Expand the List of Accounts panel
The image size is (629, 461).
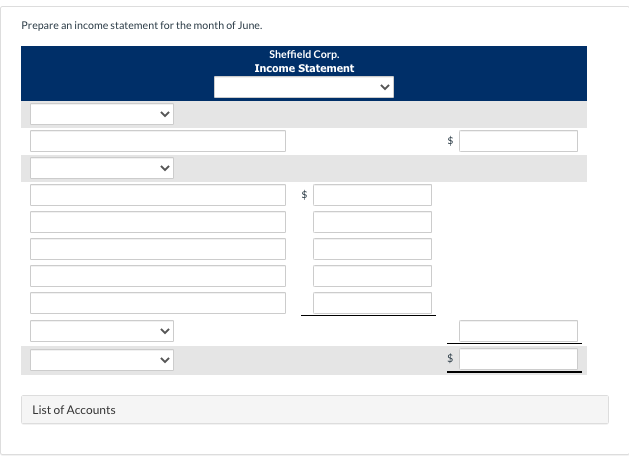pos(315,410)
